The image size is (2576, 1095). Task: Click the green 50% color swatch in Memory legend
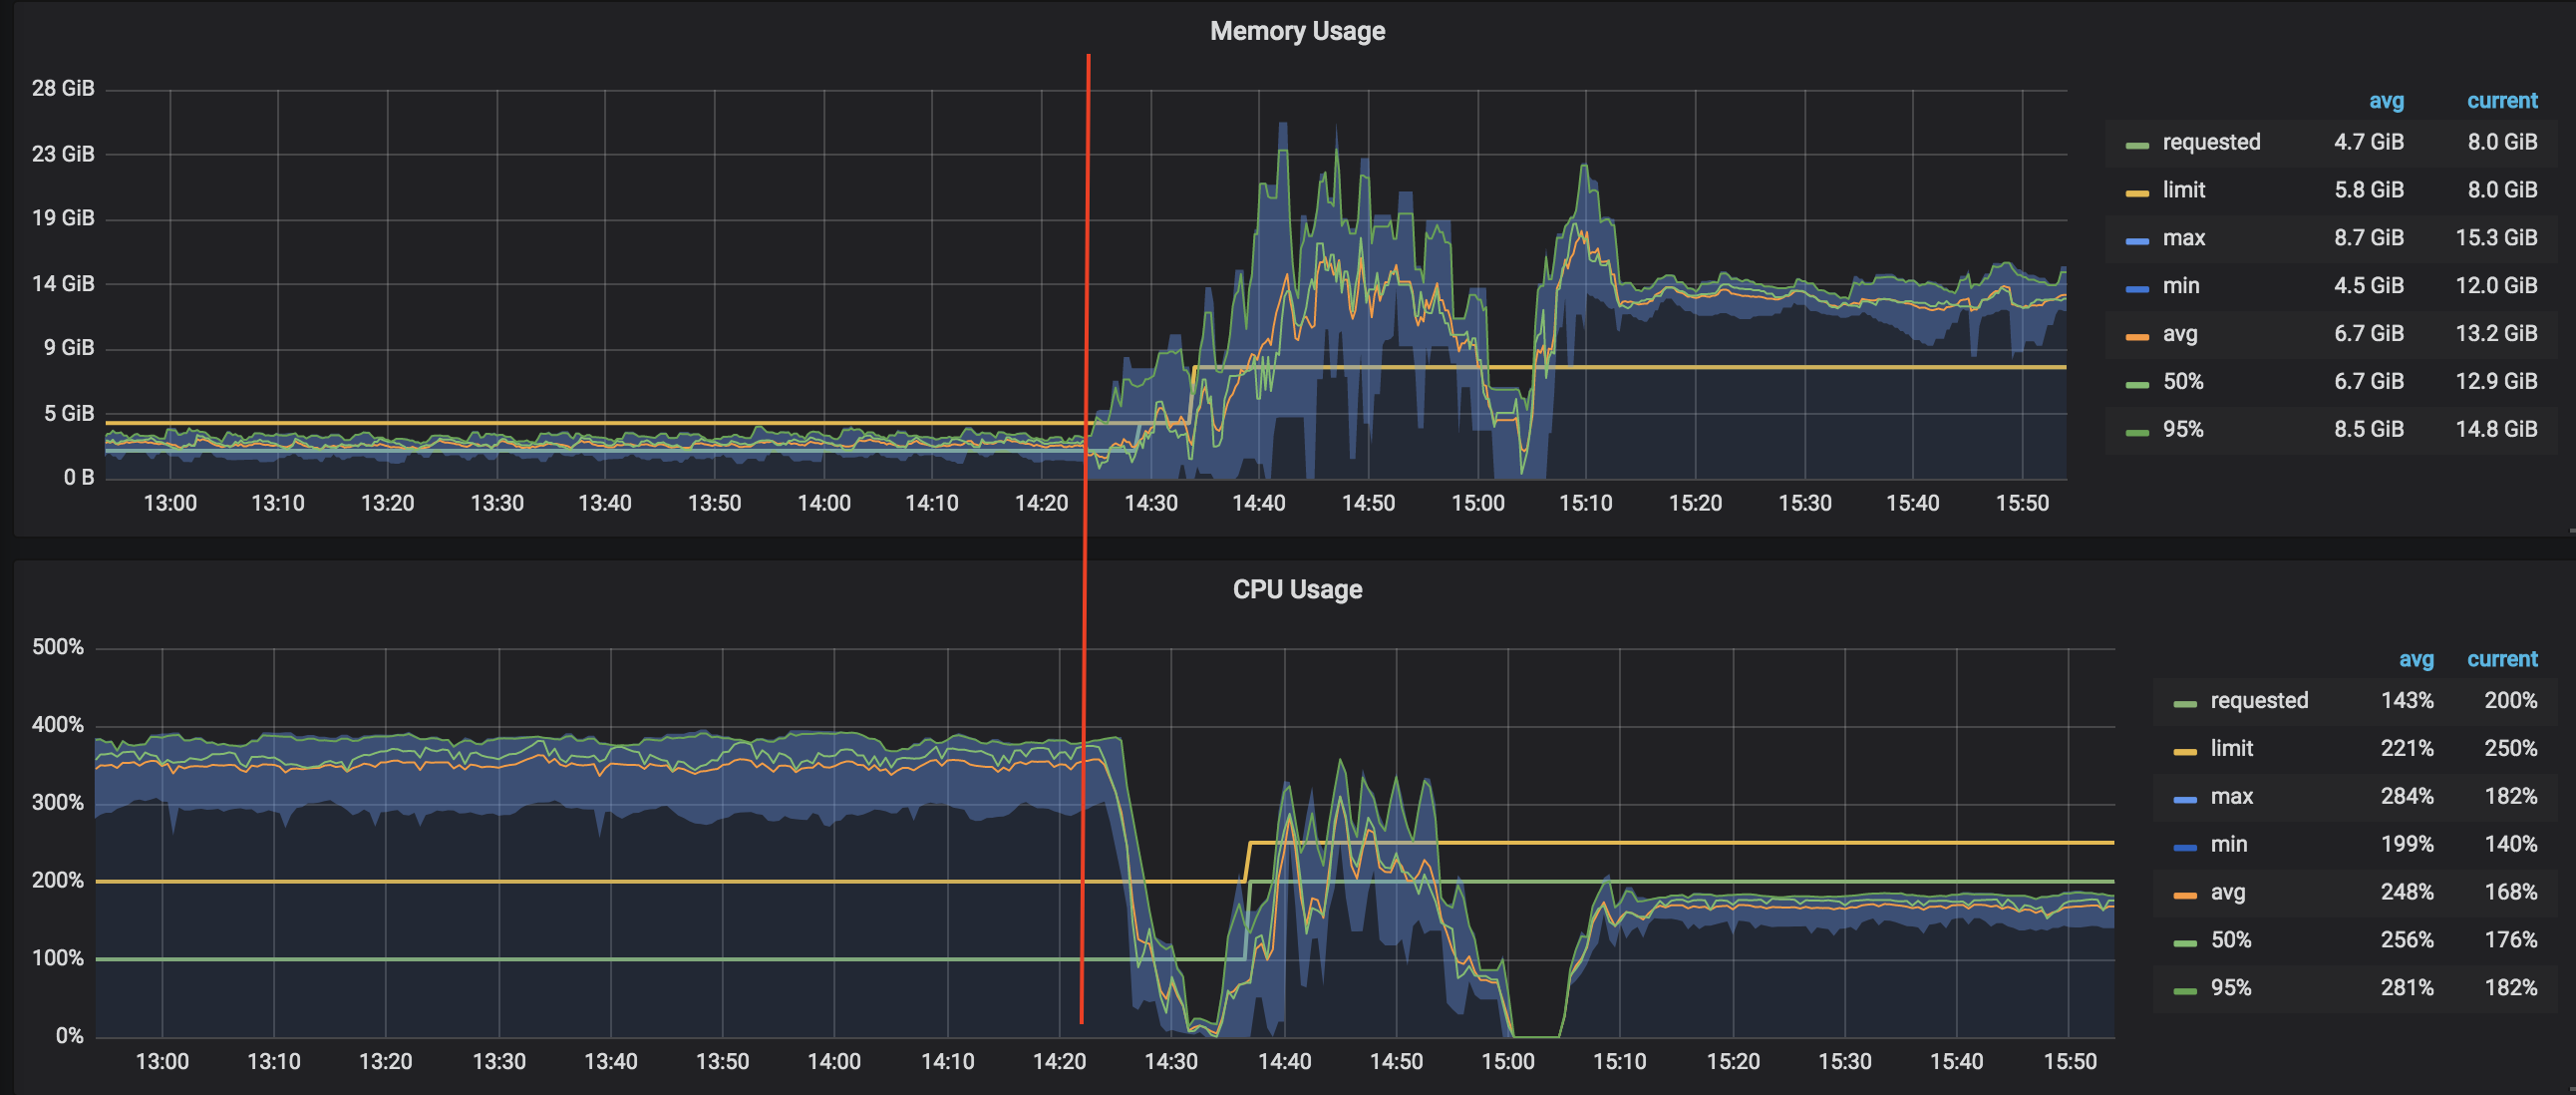[x=2135, y=381]
